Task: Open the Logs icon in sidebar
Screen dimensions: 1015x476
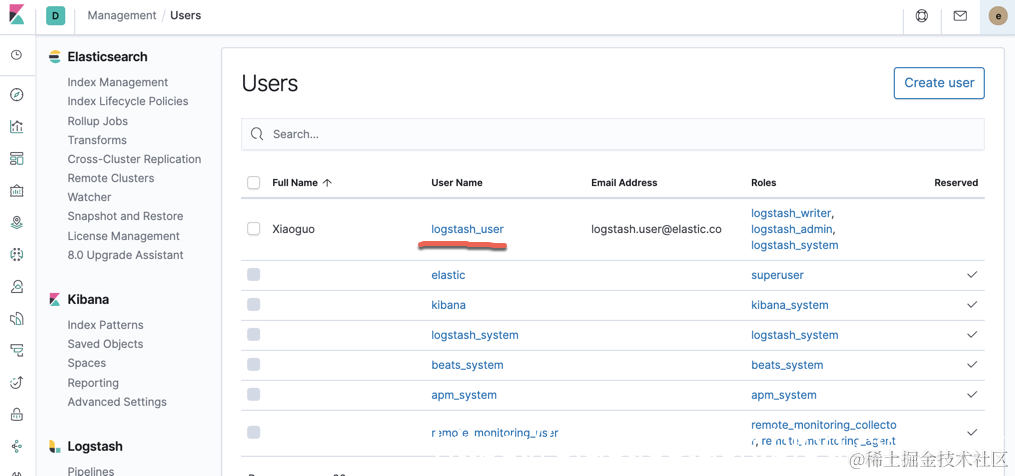Action: 17,319
